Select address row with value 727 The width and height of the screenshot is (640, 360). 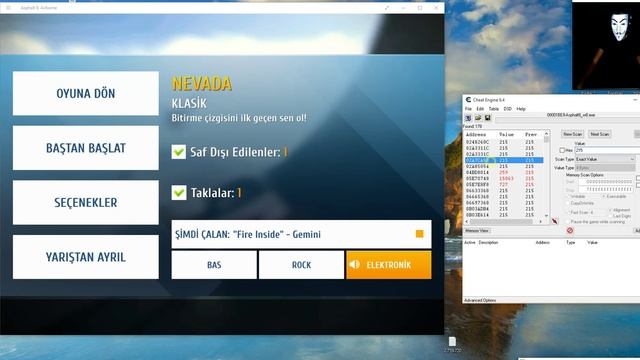pos(504,184)
